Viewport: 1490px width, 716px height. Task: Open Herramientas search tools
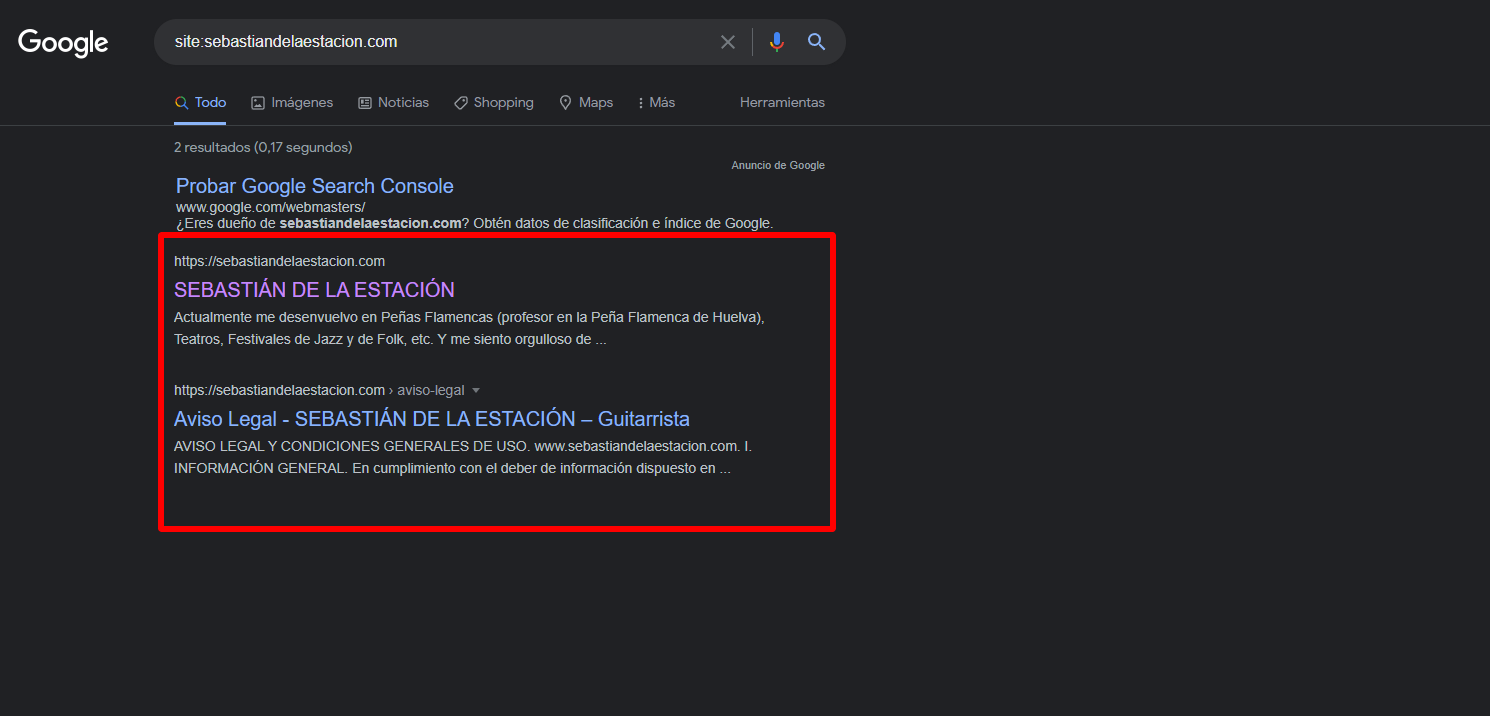(782, 103)
